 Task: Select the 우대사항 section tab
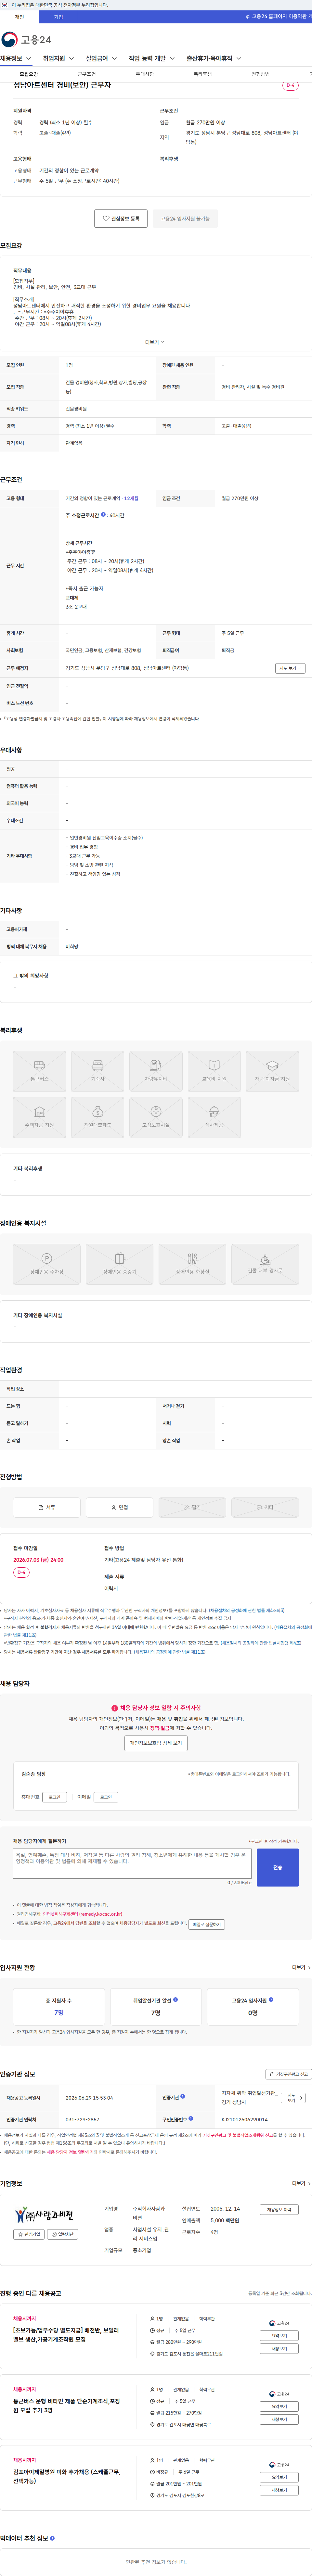coord(145,74)
